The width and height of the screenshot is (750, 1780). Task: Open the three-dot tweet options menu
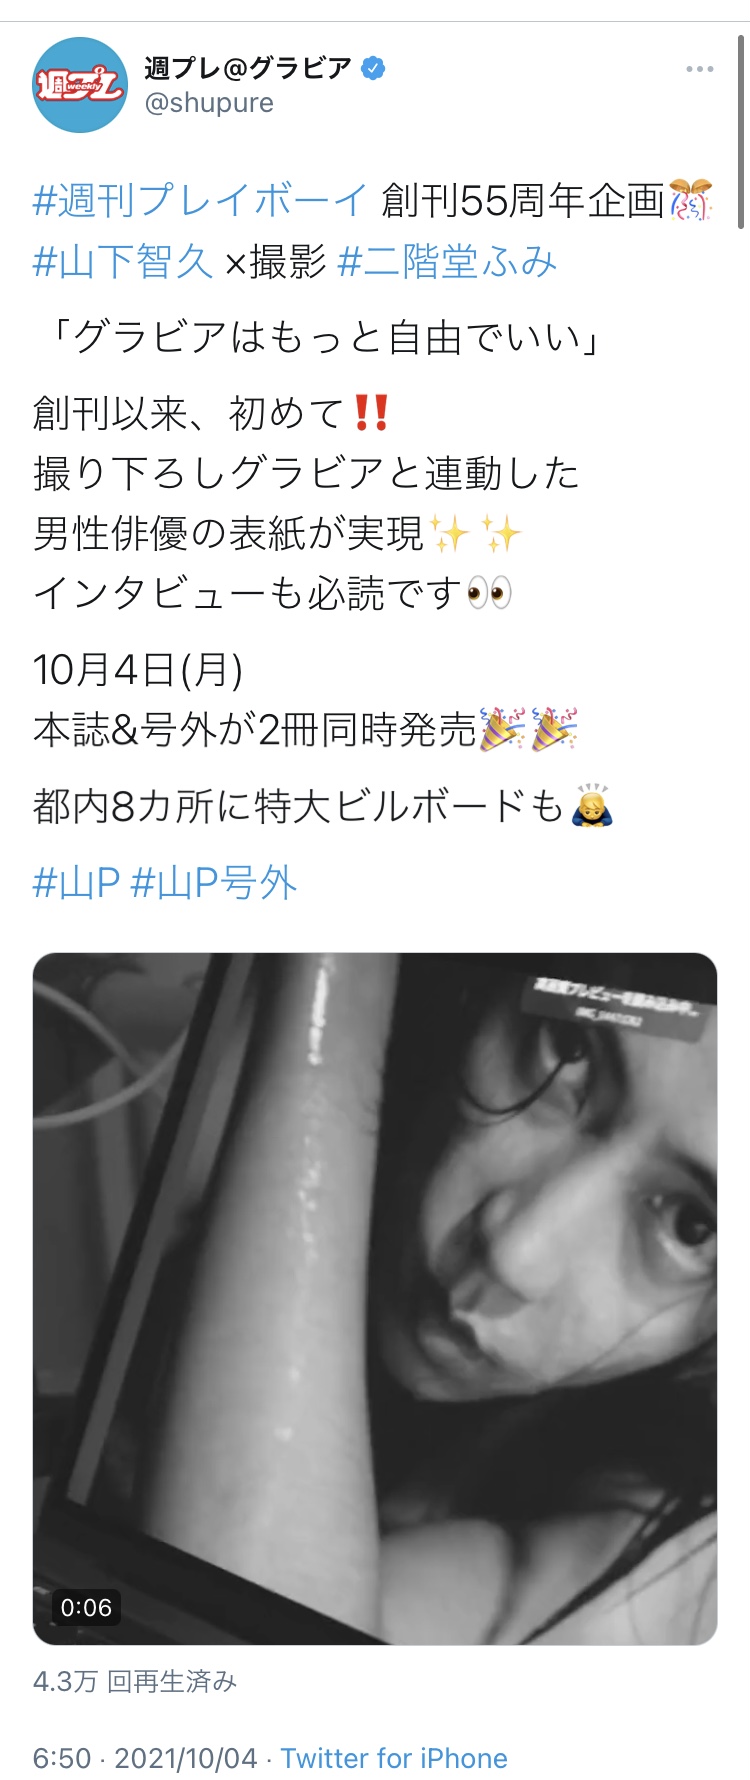tap(700, 69)
